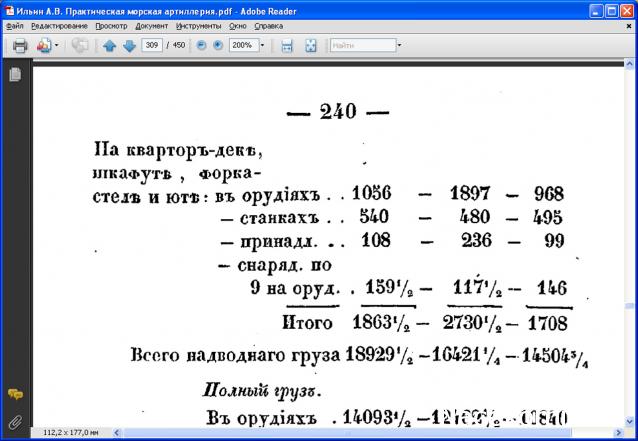Zoom in with the plus button
Viewport: 638px width, 441px height.
pos(218,45)
